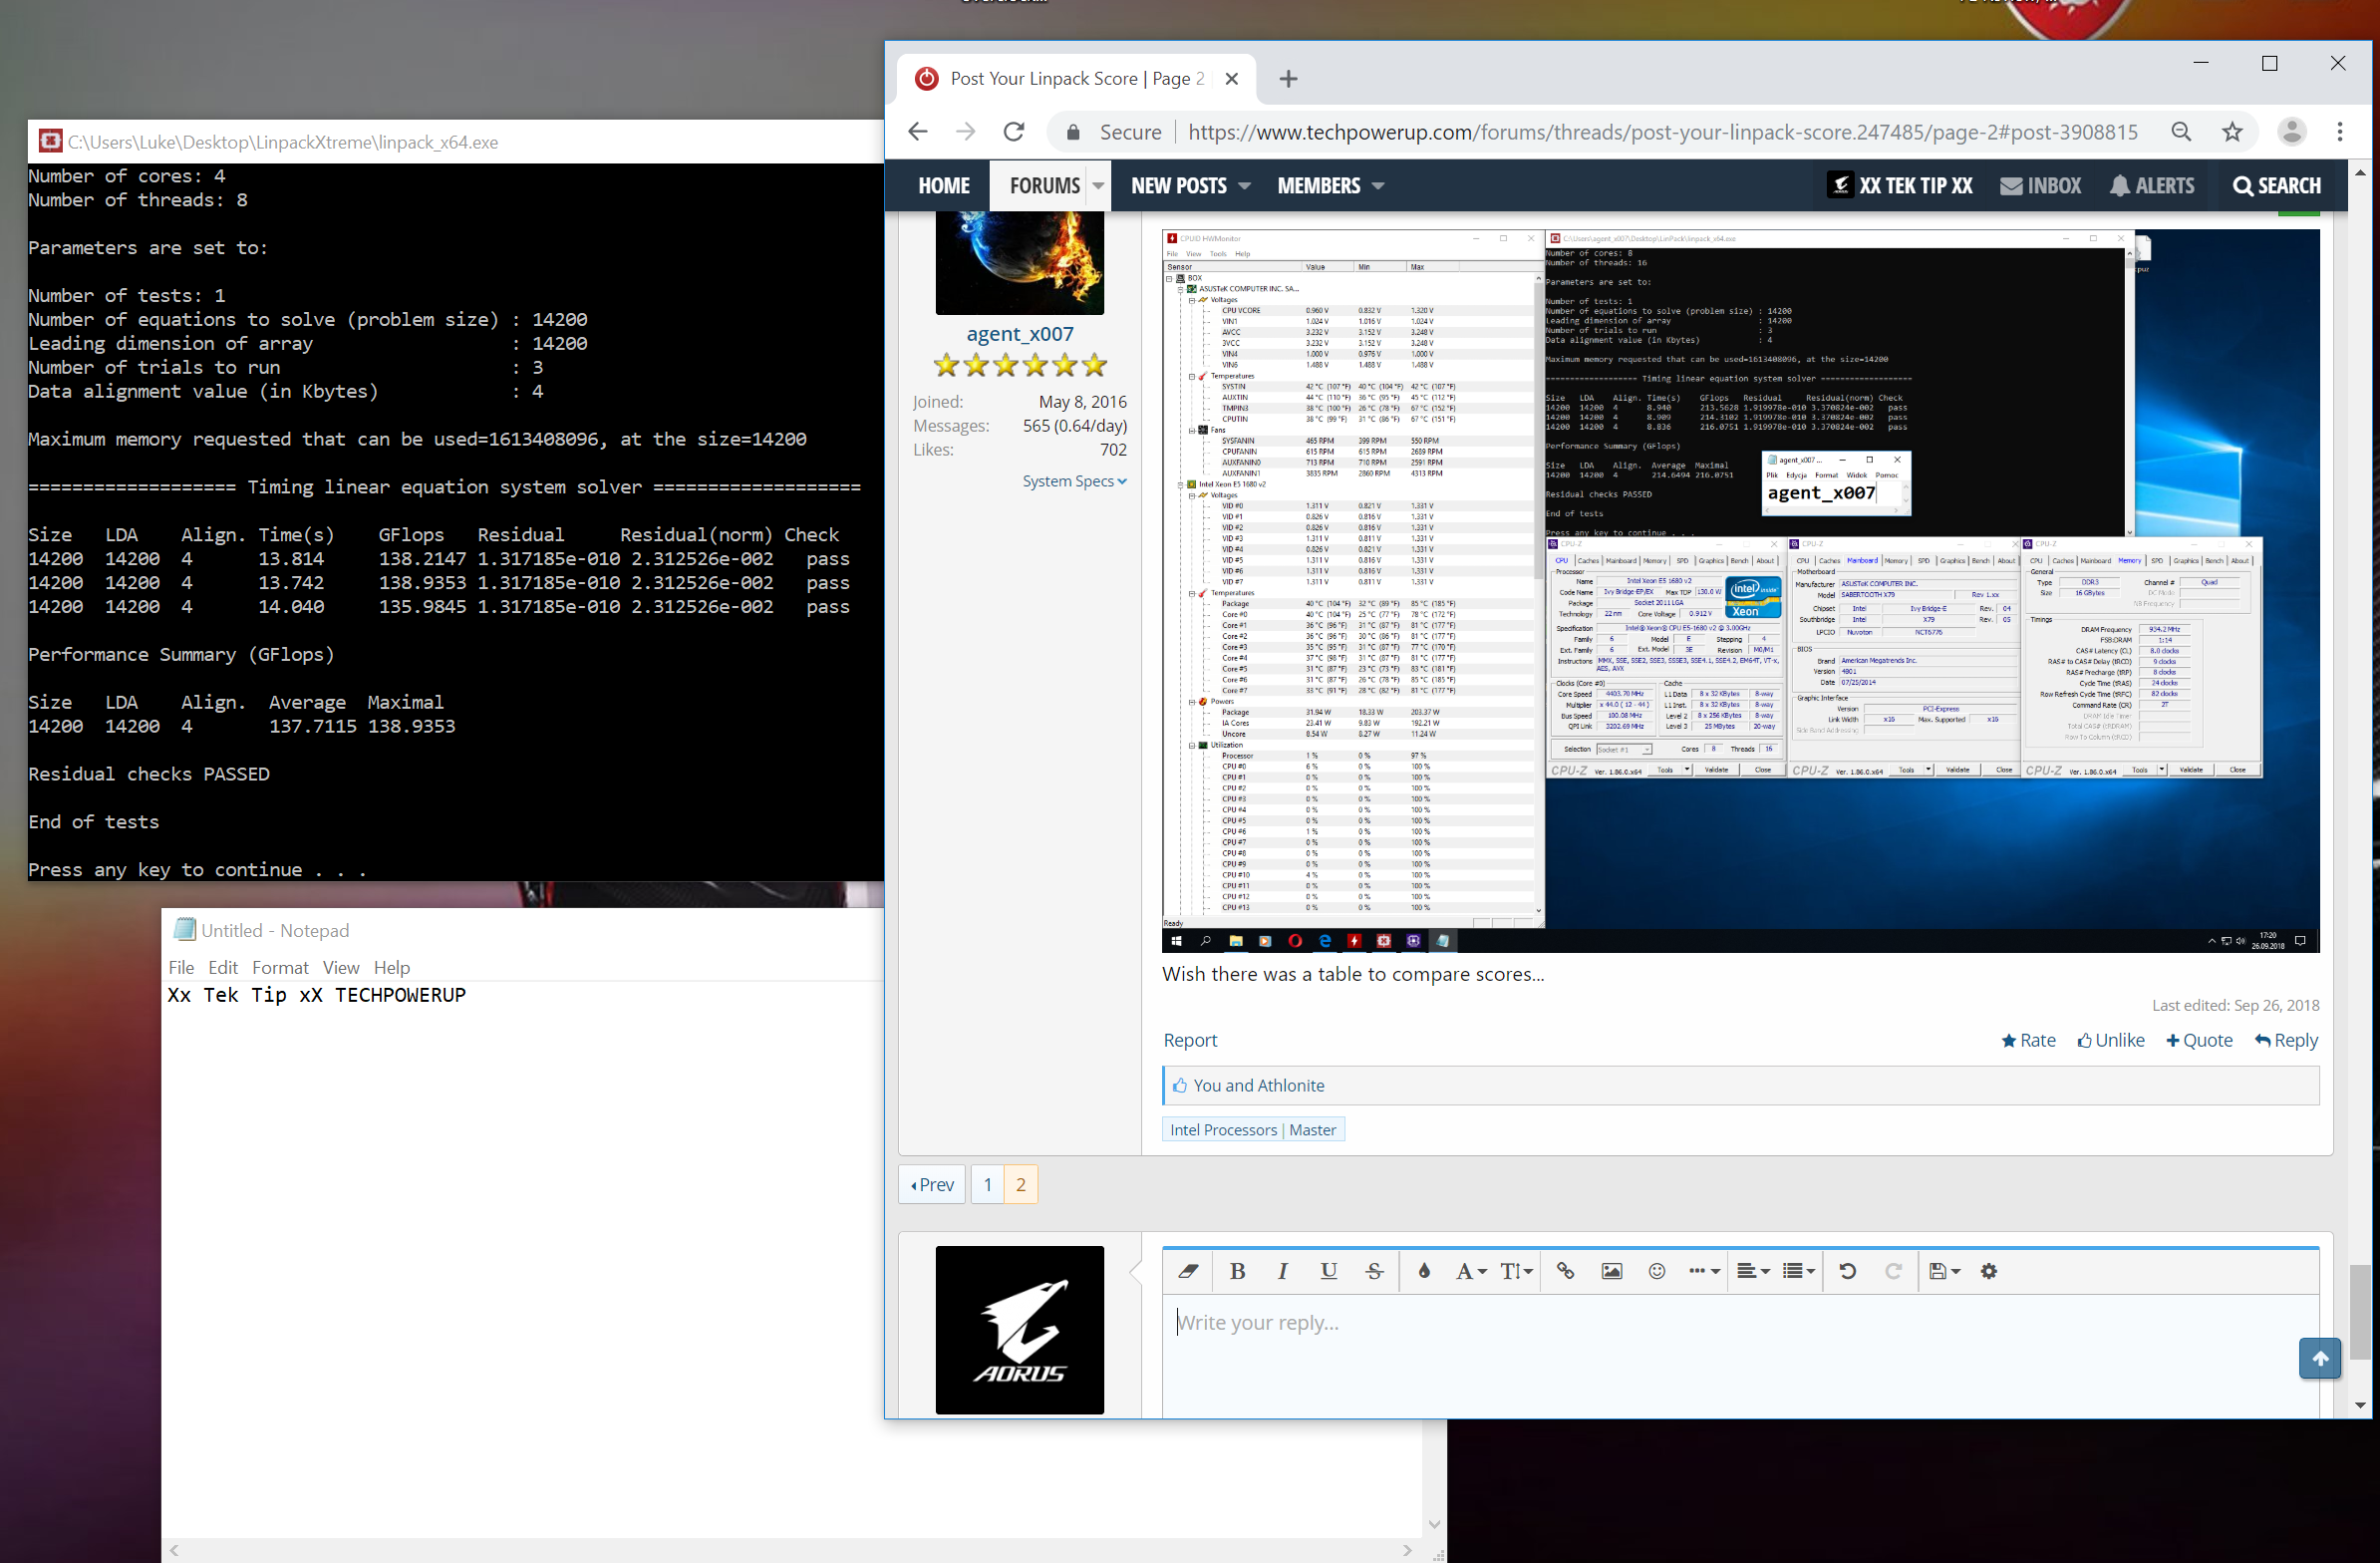
Task: Rate the post with star Rate
Action: [x=2028, y=1040]
